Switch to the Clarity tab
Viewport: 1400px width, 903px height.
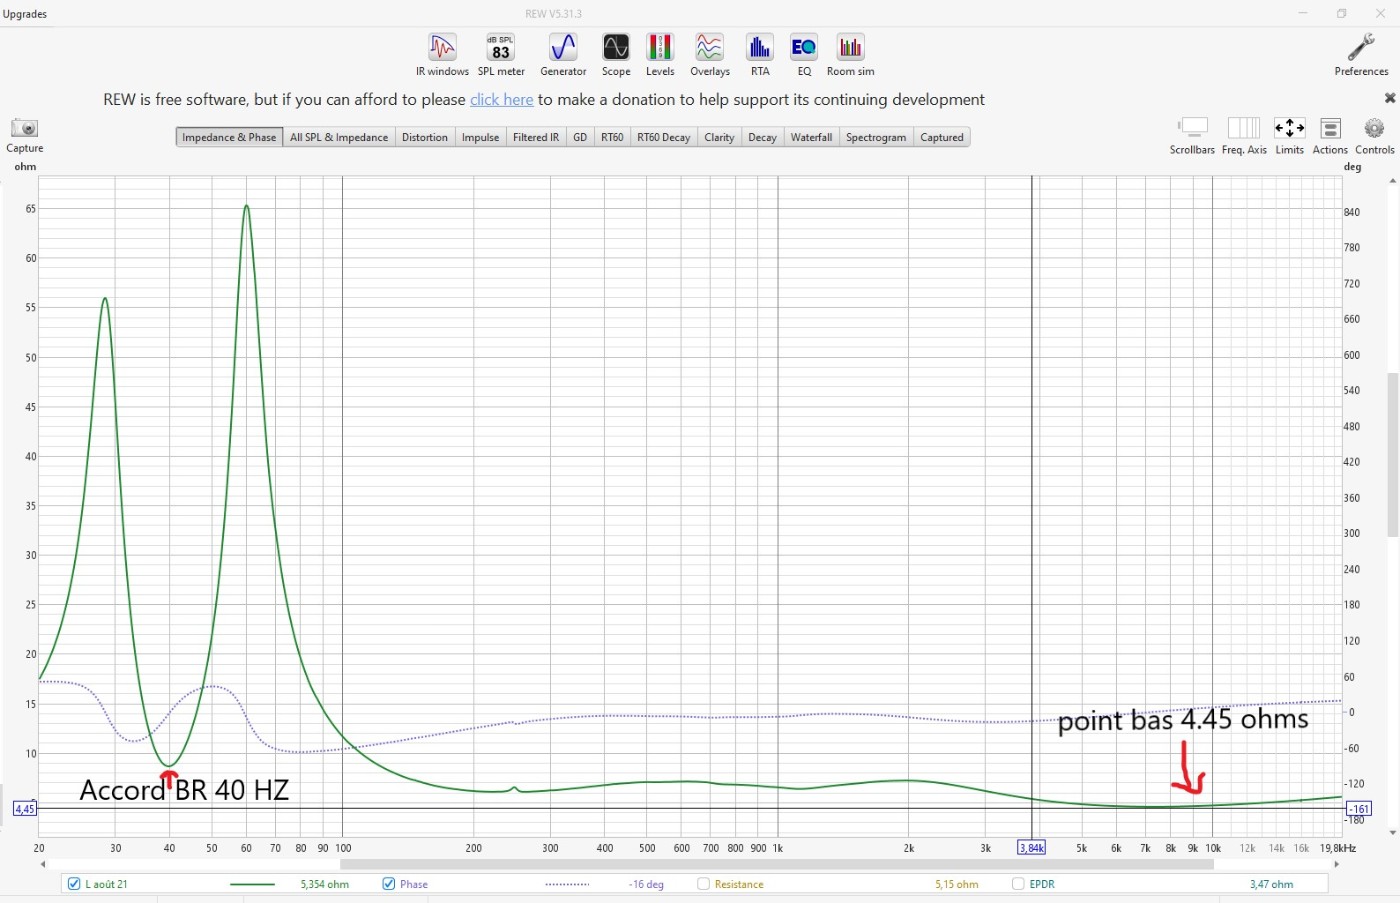point(719,137)
